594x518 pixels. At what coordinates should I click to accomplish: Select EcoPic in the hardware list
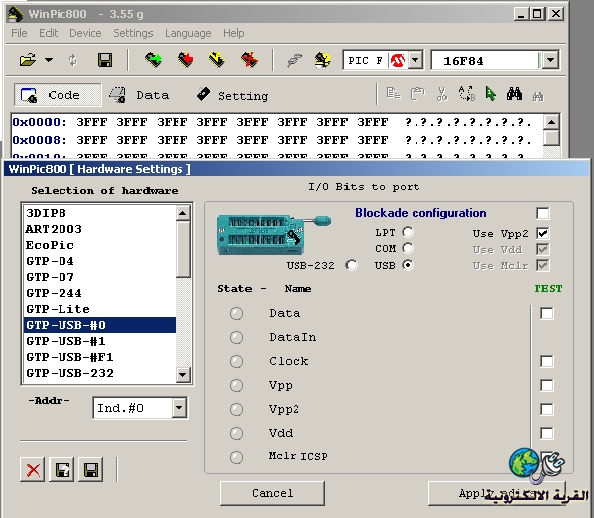click(x=100, y=245)
